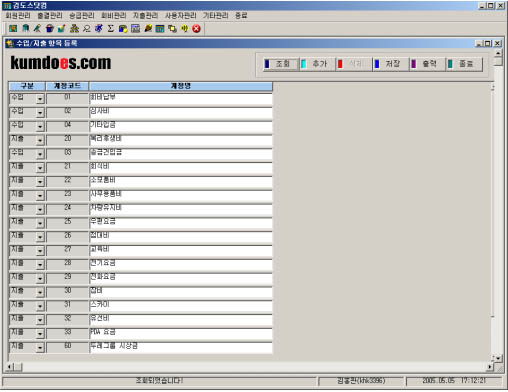
Task: Click account code cell 24
Action: click(x=67, y=210)
